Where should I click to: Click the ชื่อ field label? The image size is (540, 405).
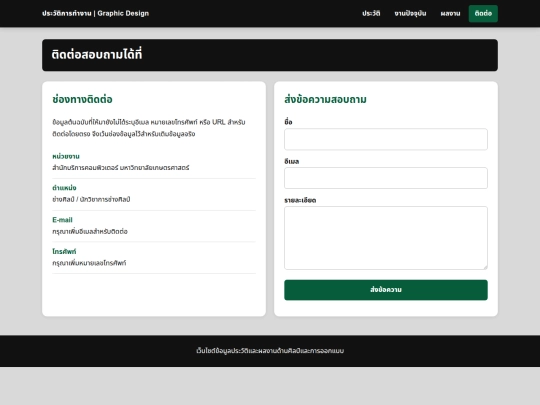click(288, 122)
